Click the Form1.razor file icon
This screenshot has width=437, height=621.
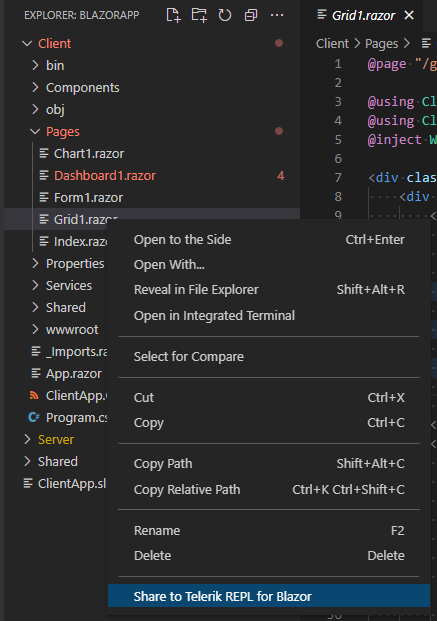coord(44,197)
